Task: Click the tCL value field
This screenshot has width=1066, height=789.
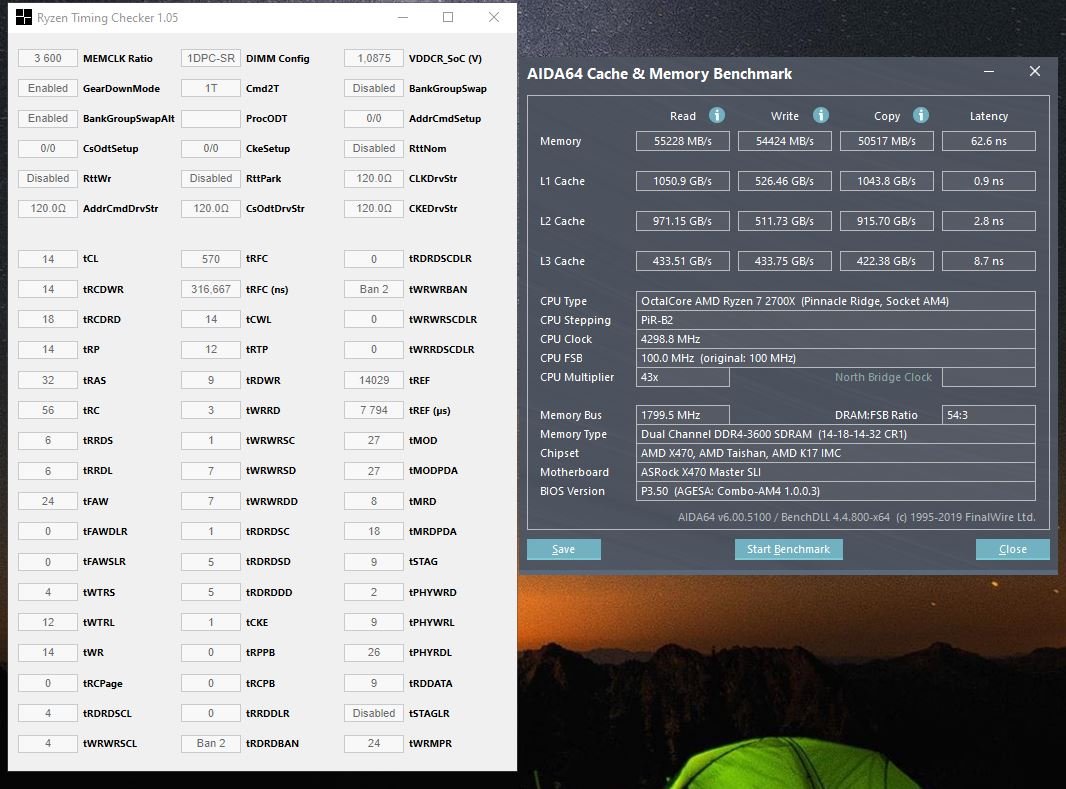Action: (48, 259)
